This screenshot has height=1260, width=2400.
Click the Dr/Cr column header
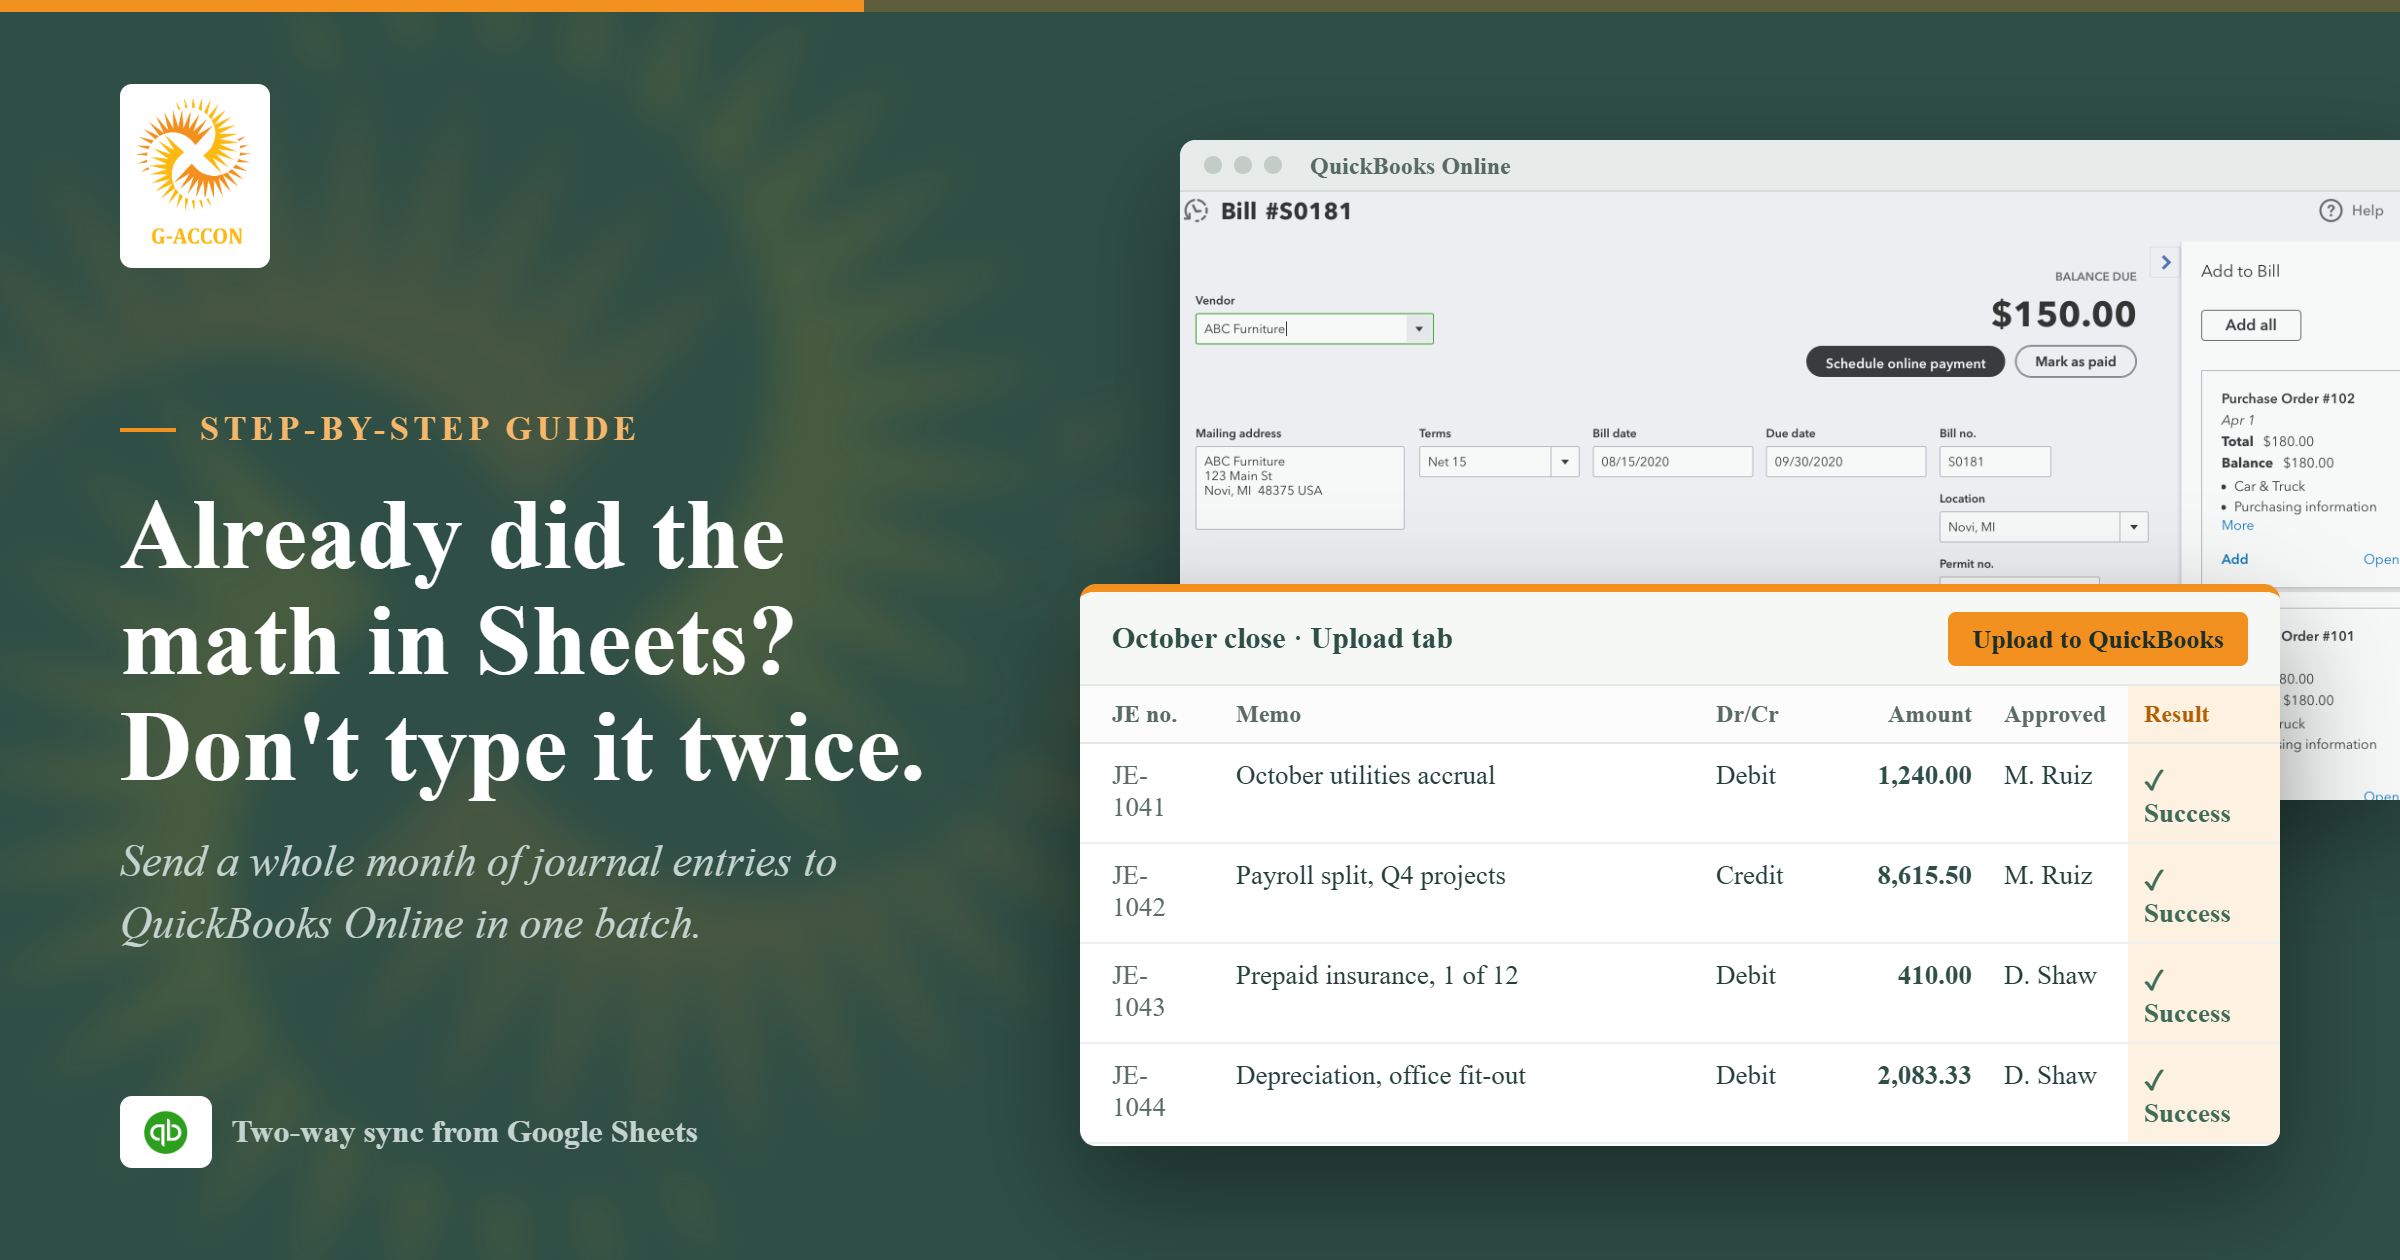click(1747, 714)
